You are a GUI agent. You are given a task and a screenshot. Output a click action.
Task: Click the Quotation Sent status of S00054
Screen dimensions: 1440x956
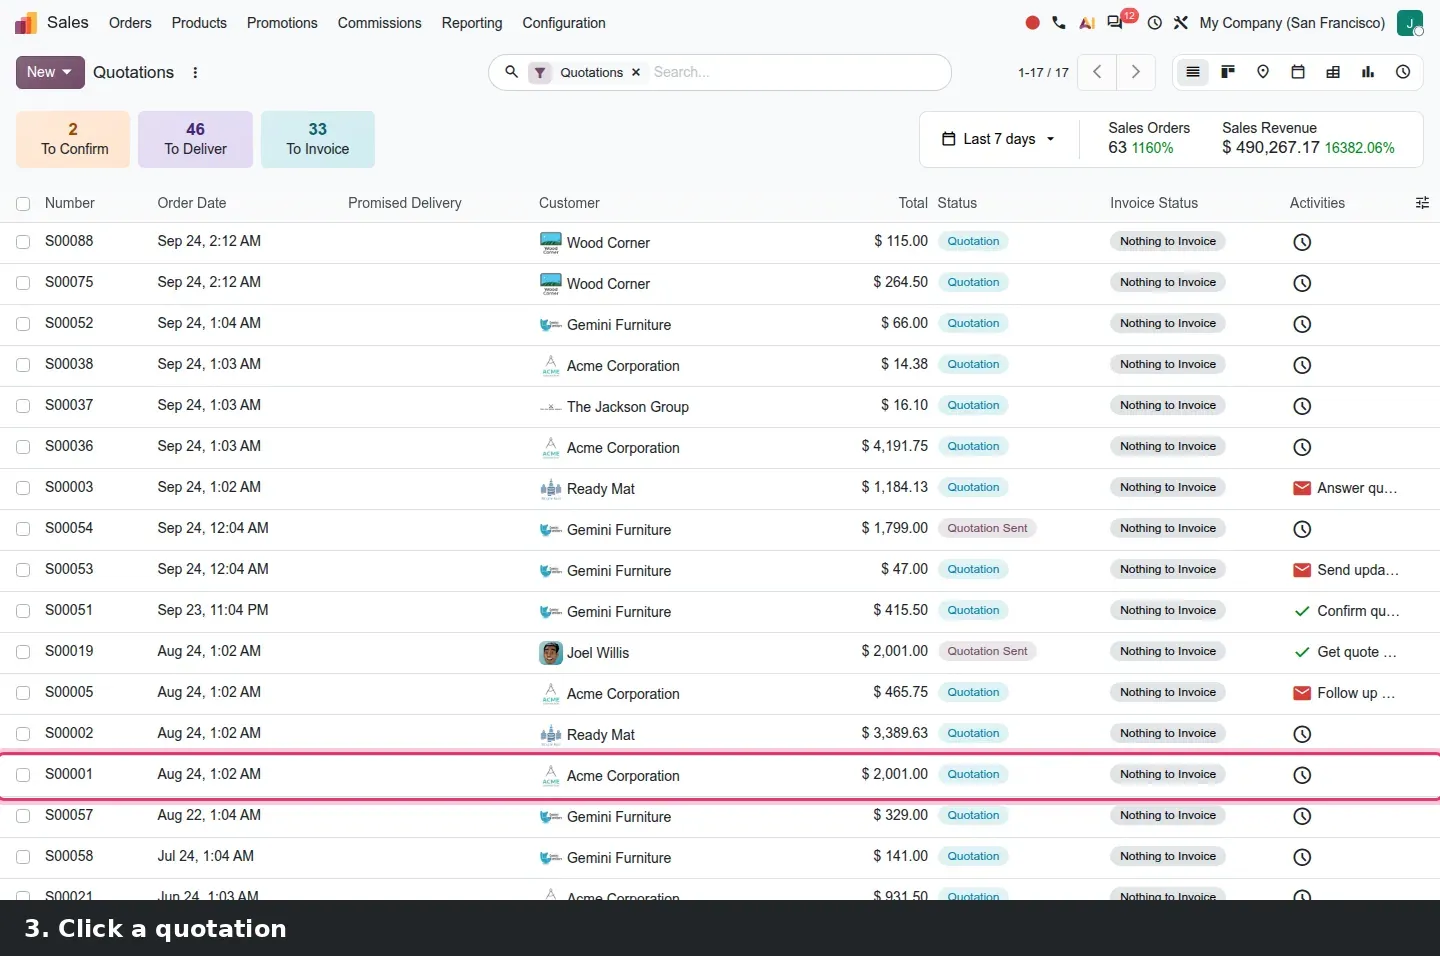[x=987, y=528]
